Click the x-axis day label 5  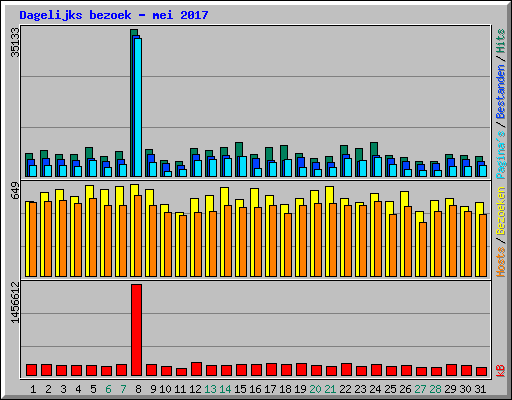93,389
